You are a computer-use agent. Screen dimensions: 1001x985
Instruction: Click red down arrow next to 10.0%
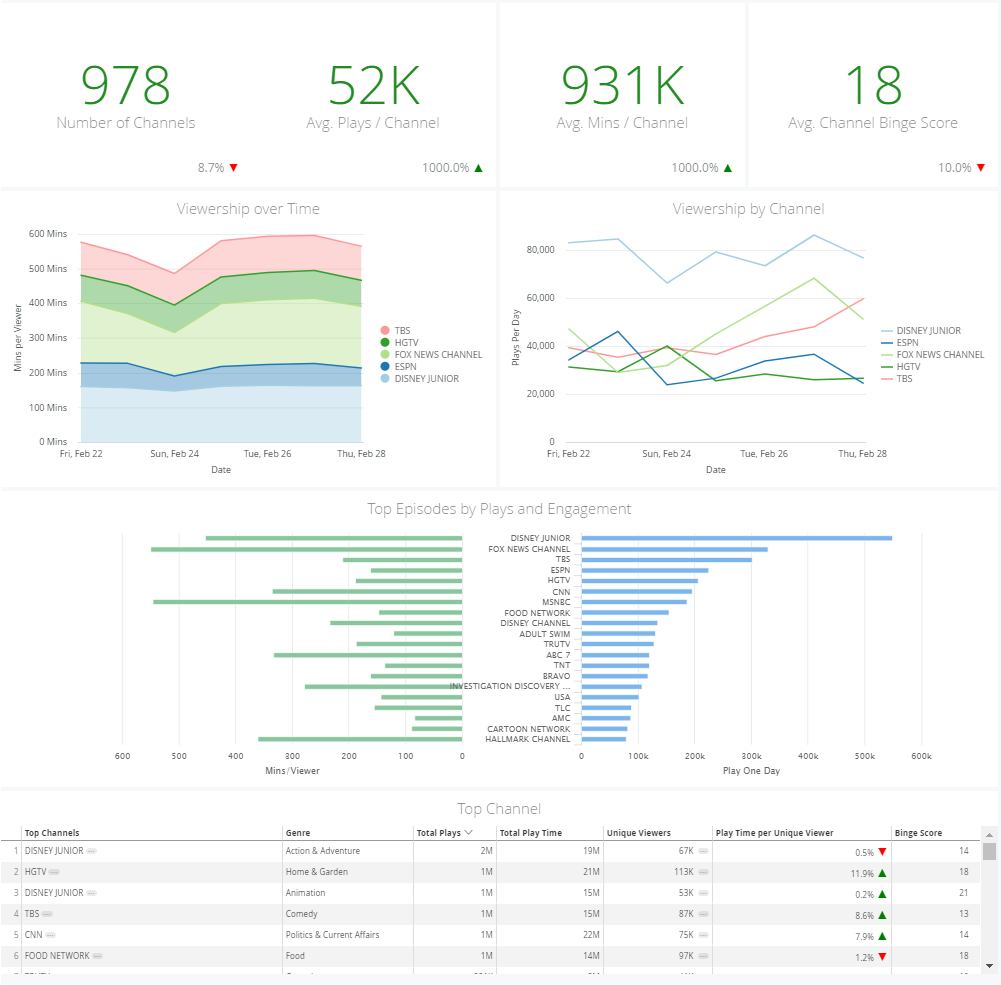[981, 168]
